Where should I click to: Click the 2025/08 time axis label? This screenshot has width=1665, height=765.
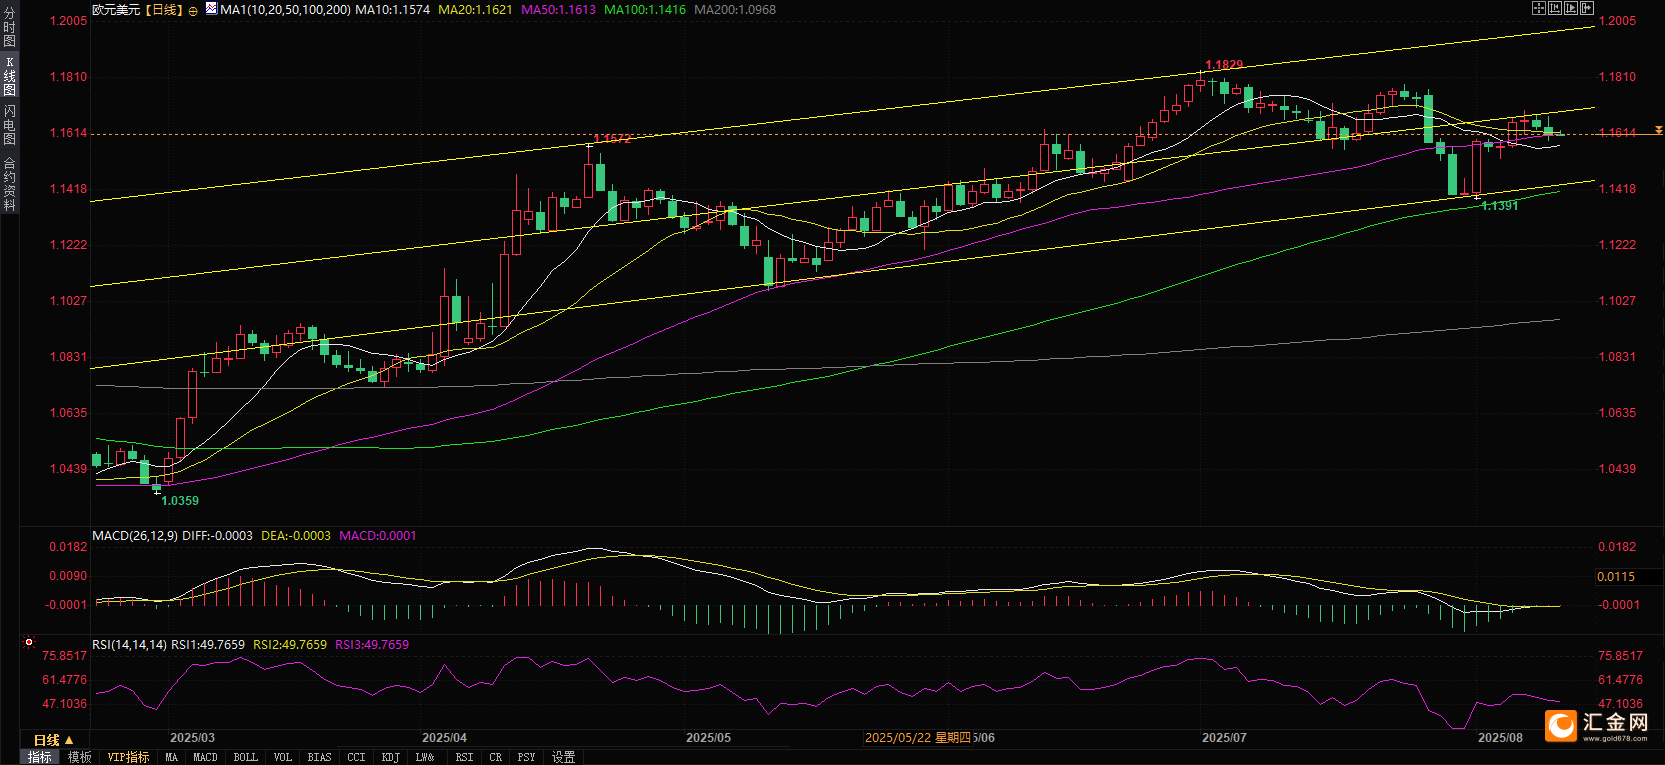[x=1500, y=738]
